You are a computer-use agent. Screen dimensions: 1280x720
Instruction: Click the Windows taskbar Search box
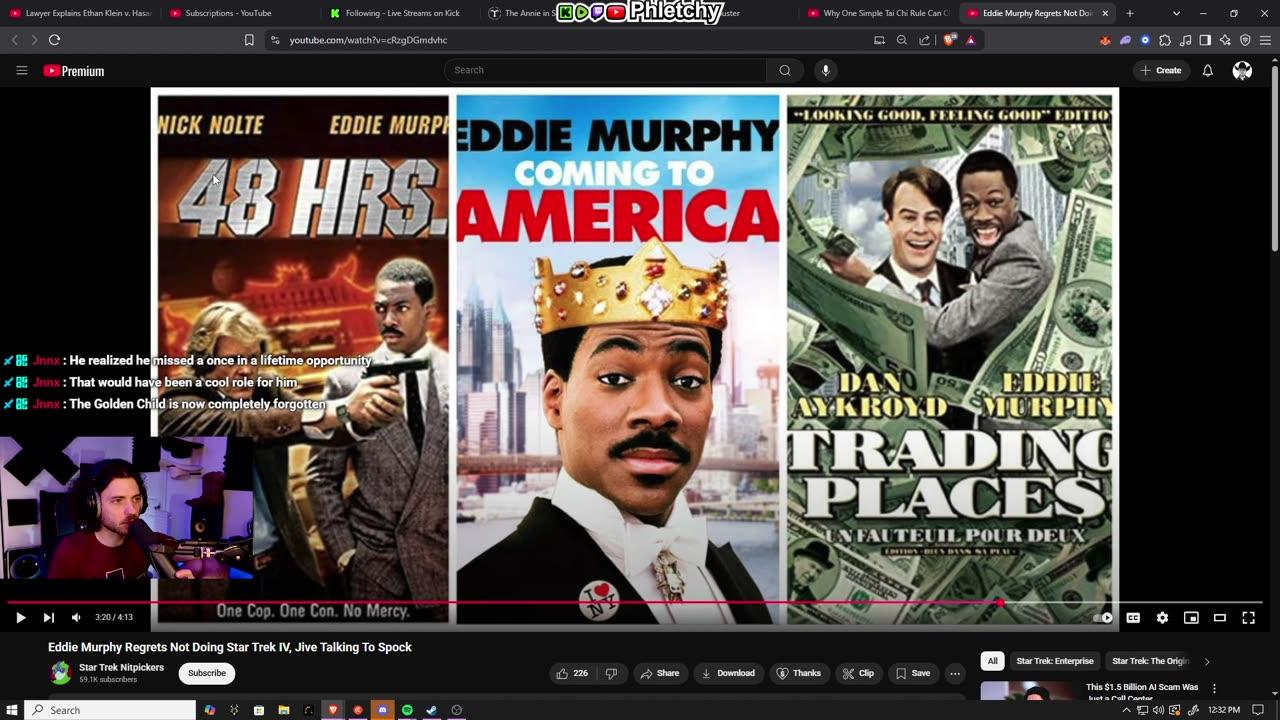tap(111, 710)
